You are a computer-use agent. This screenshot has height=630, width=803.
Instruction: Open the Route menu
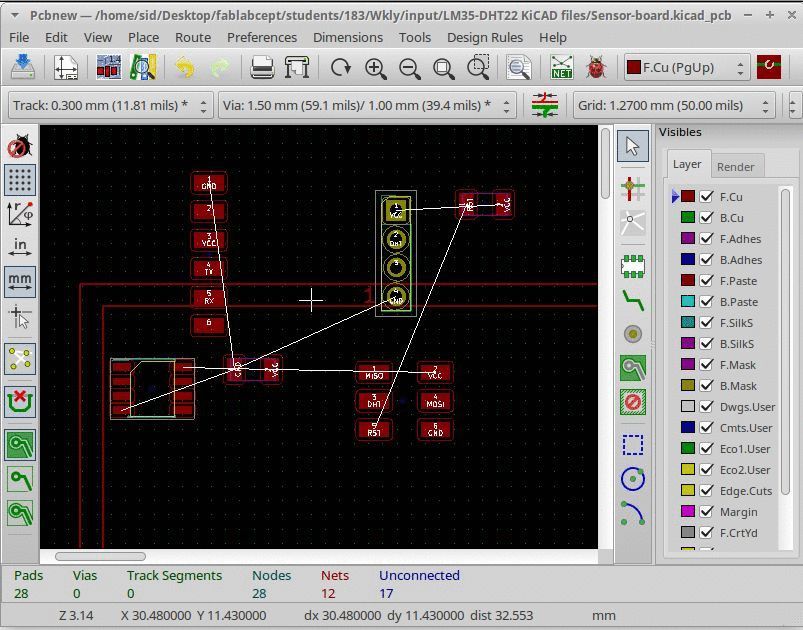click(x=193, y=37)
